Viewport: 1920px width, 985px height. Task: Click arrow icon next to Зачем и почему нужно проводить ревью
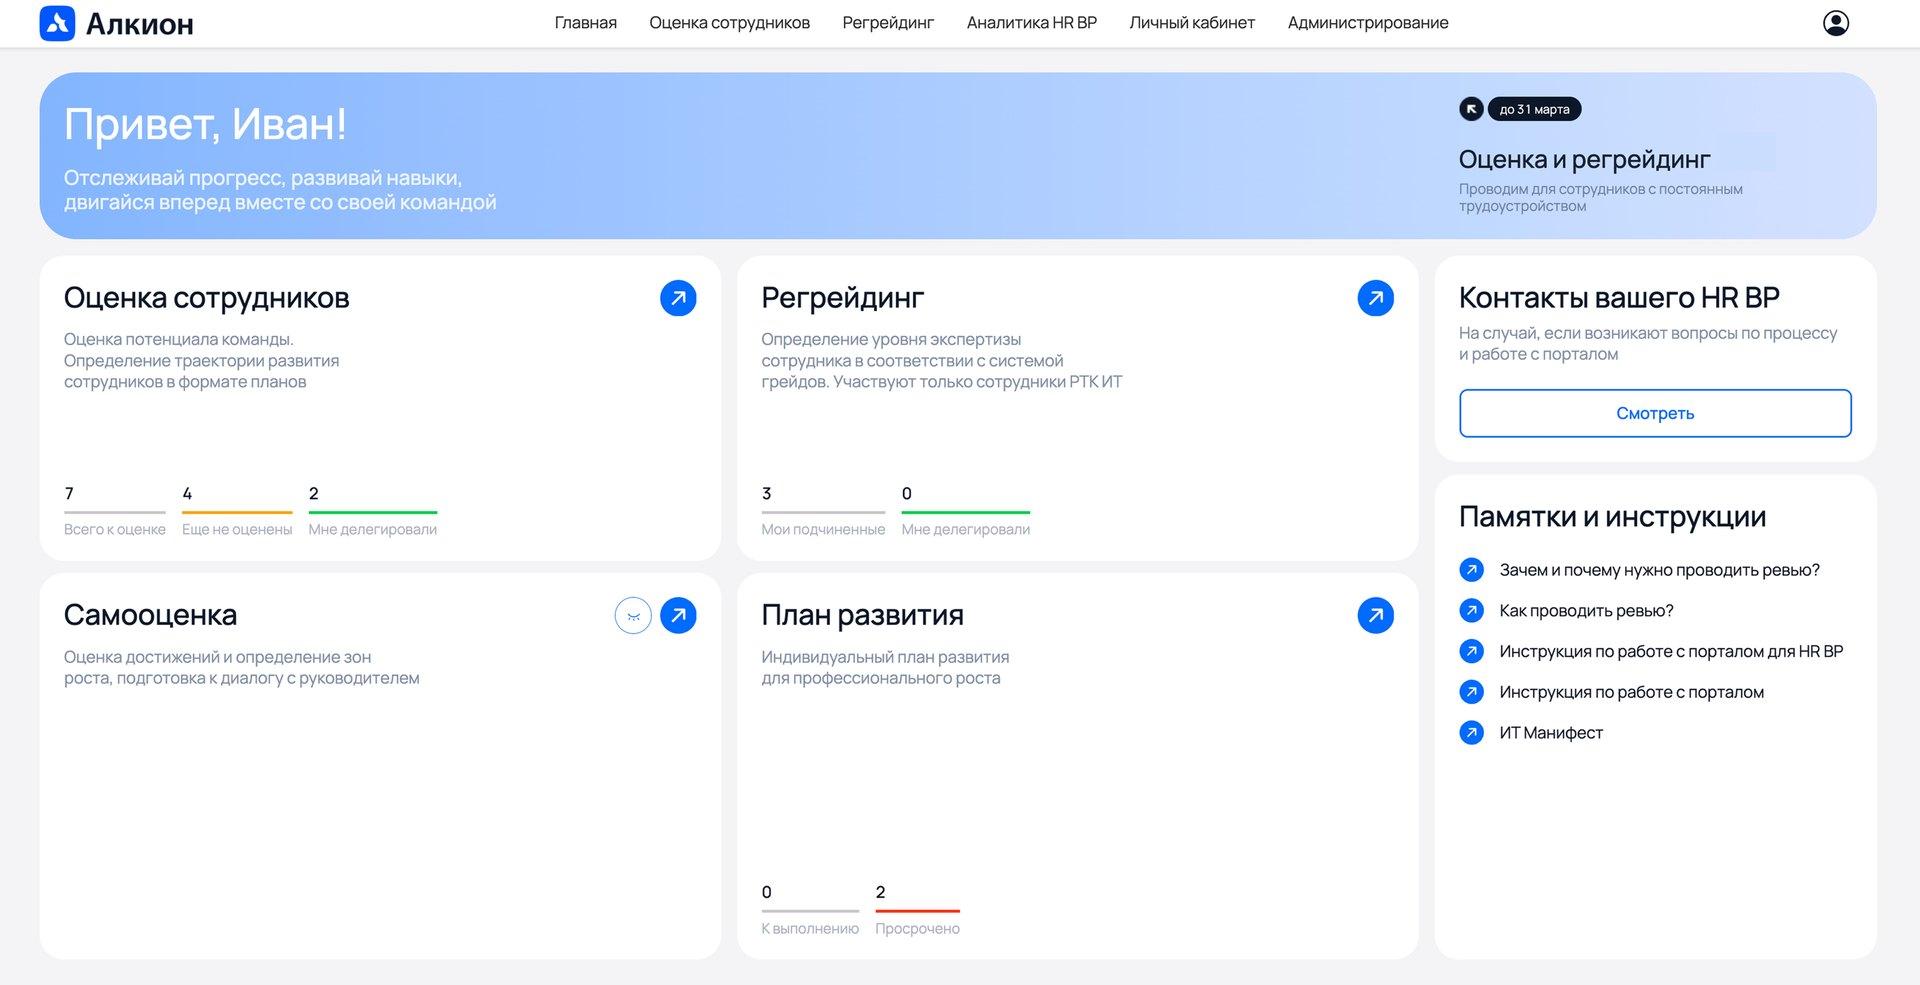[x=1471, y=570]
